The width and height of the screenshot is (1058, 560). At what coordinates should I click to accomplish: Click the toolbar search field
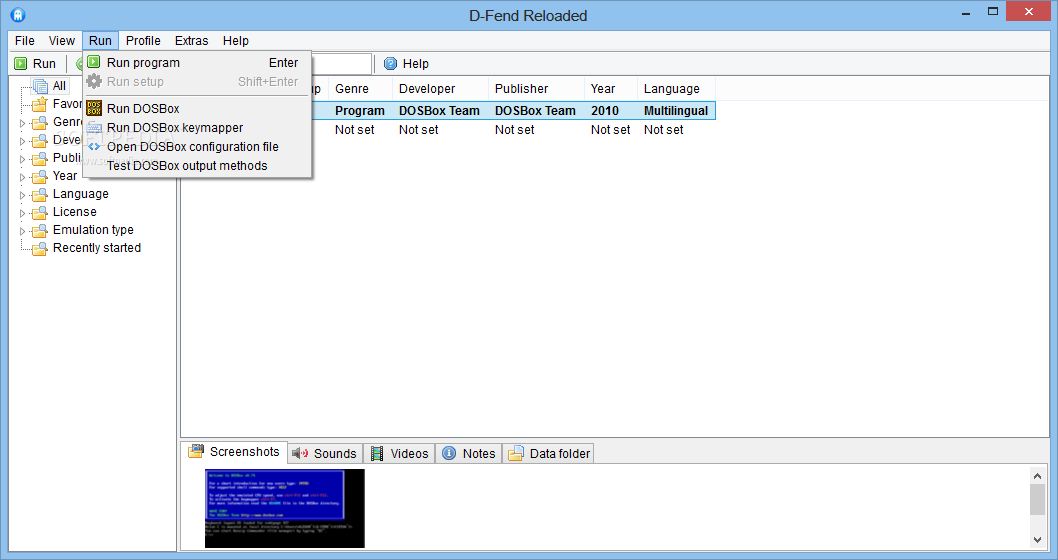[341, 63]
